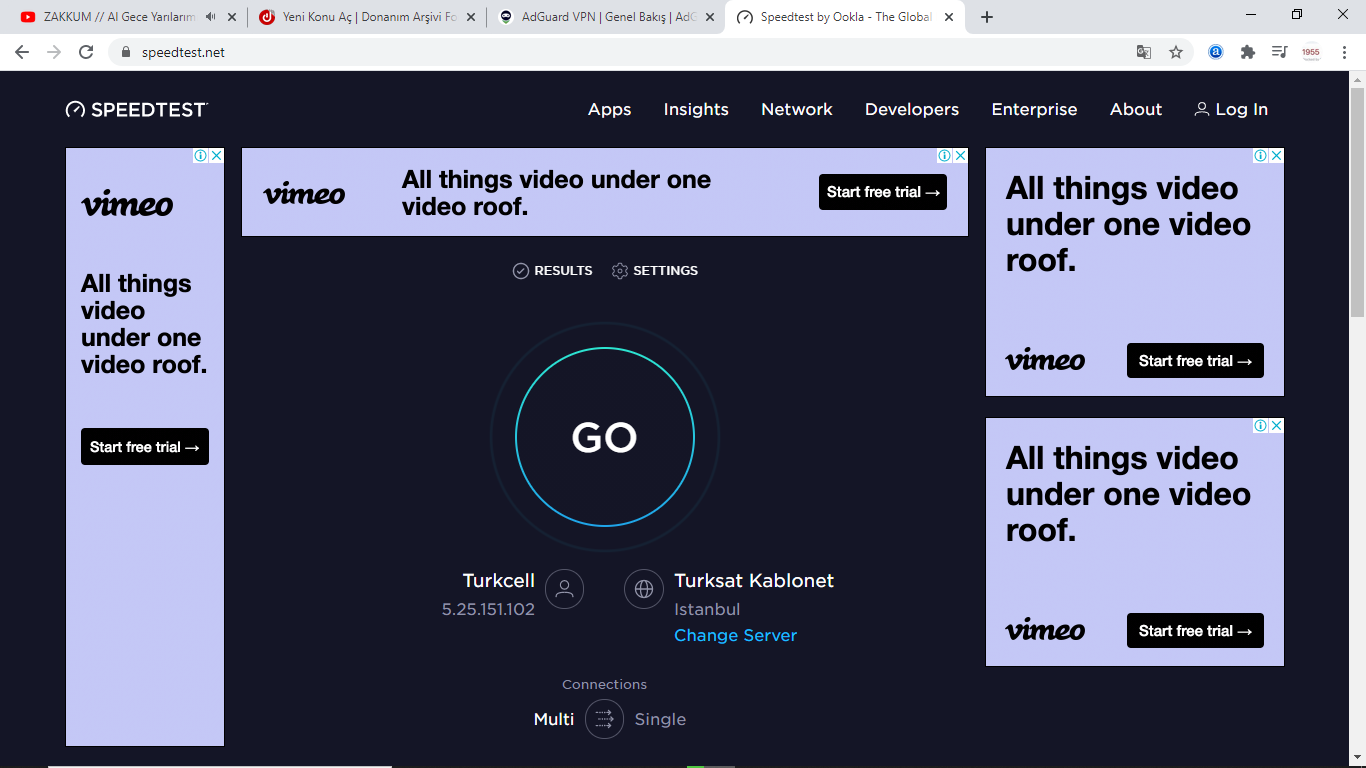This screenshot has height=768, width=1366.
Task: Go forward in browser history
Action: tap(54, 52)
